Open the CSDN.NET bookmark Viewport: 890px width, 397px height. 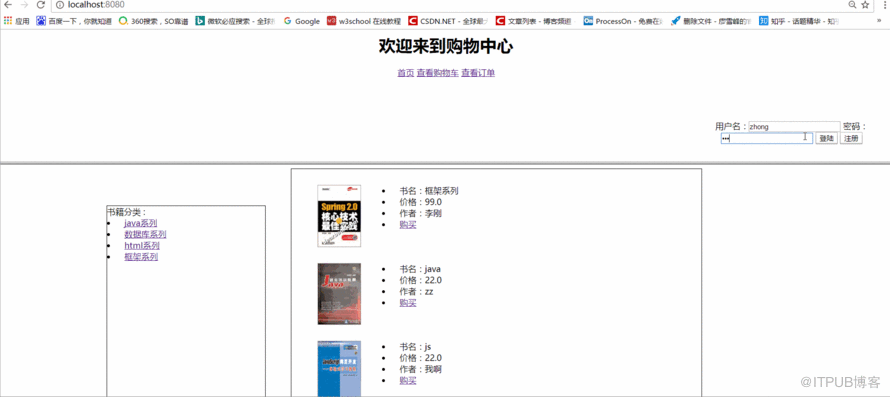(448, 21)
